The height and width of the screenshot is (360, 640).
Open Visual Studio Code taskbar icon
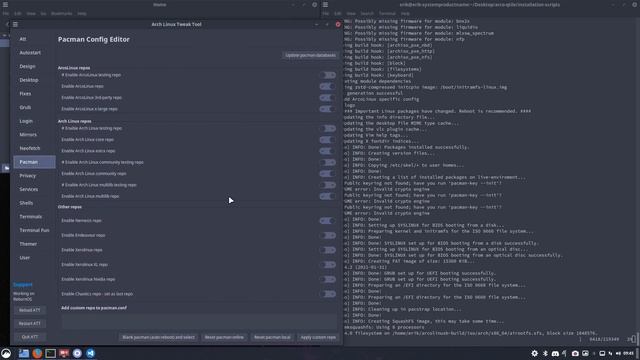pyautogui.click(x=90, y=353)
